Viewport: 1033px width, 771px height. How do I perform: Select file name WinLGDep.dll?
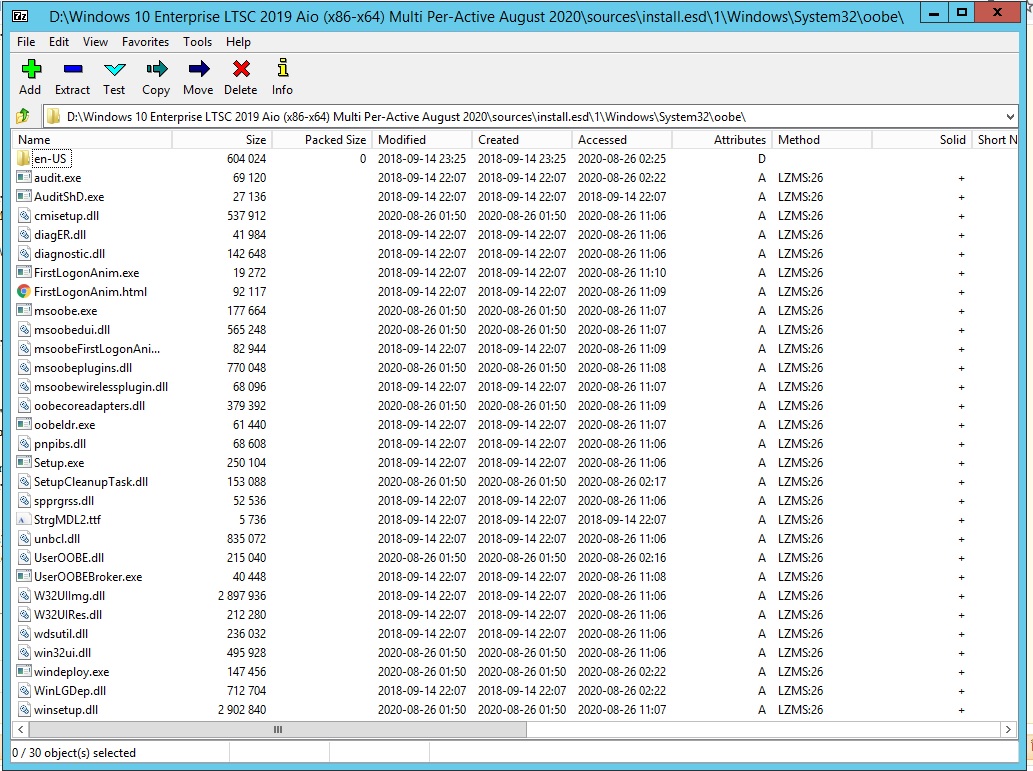click(x=70, y=691)
